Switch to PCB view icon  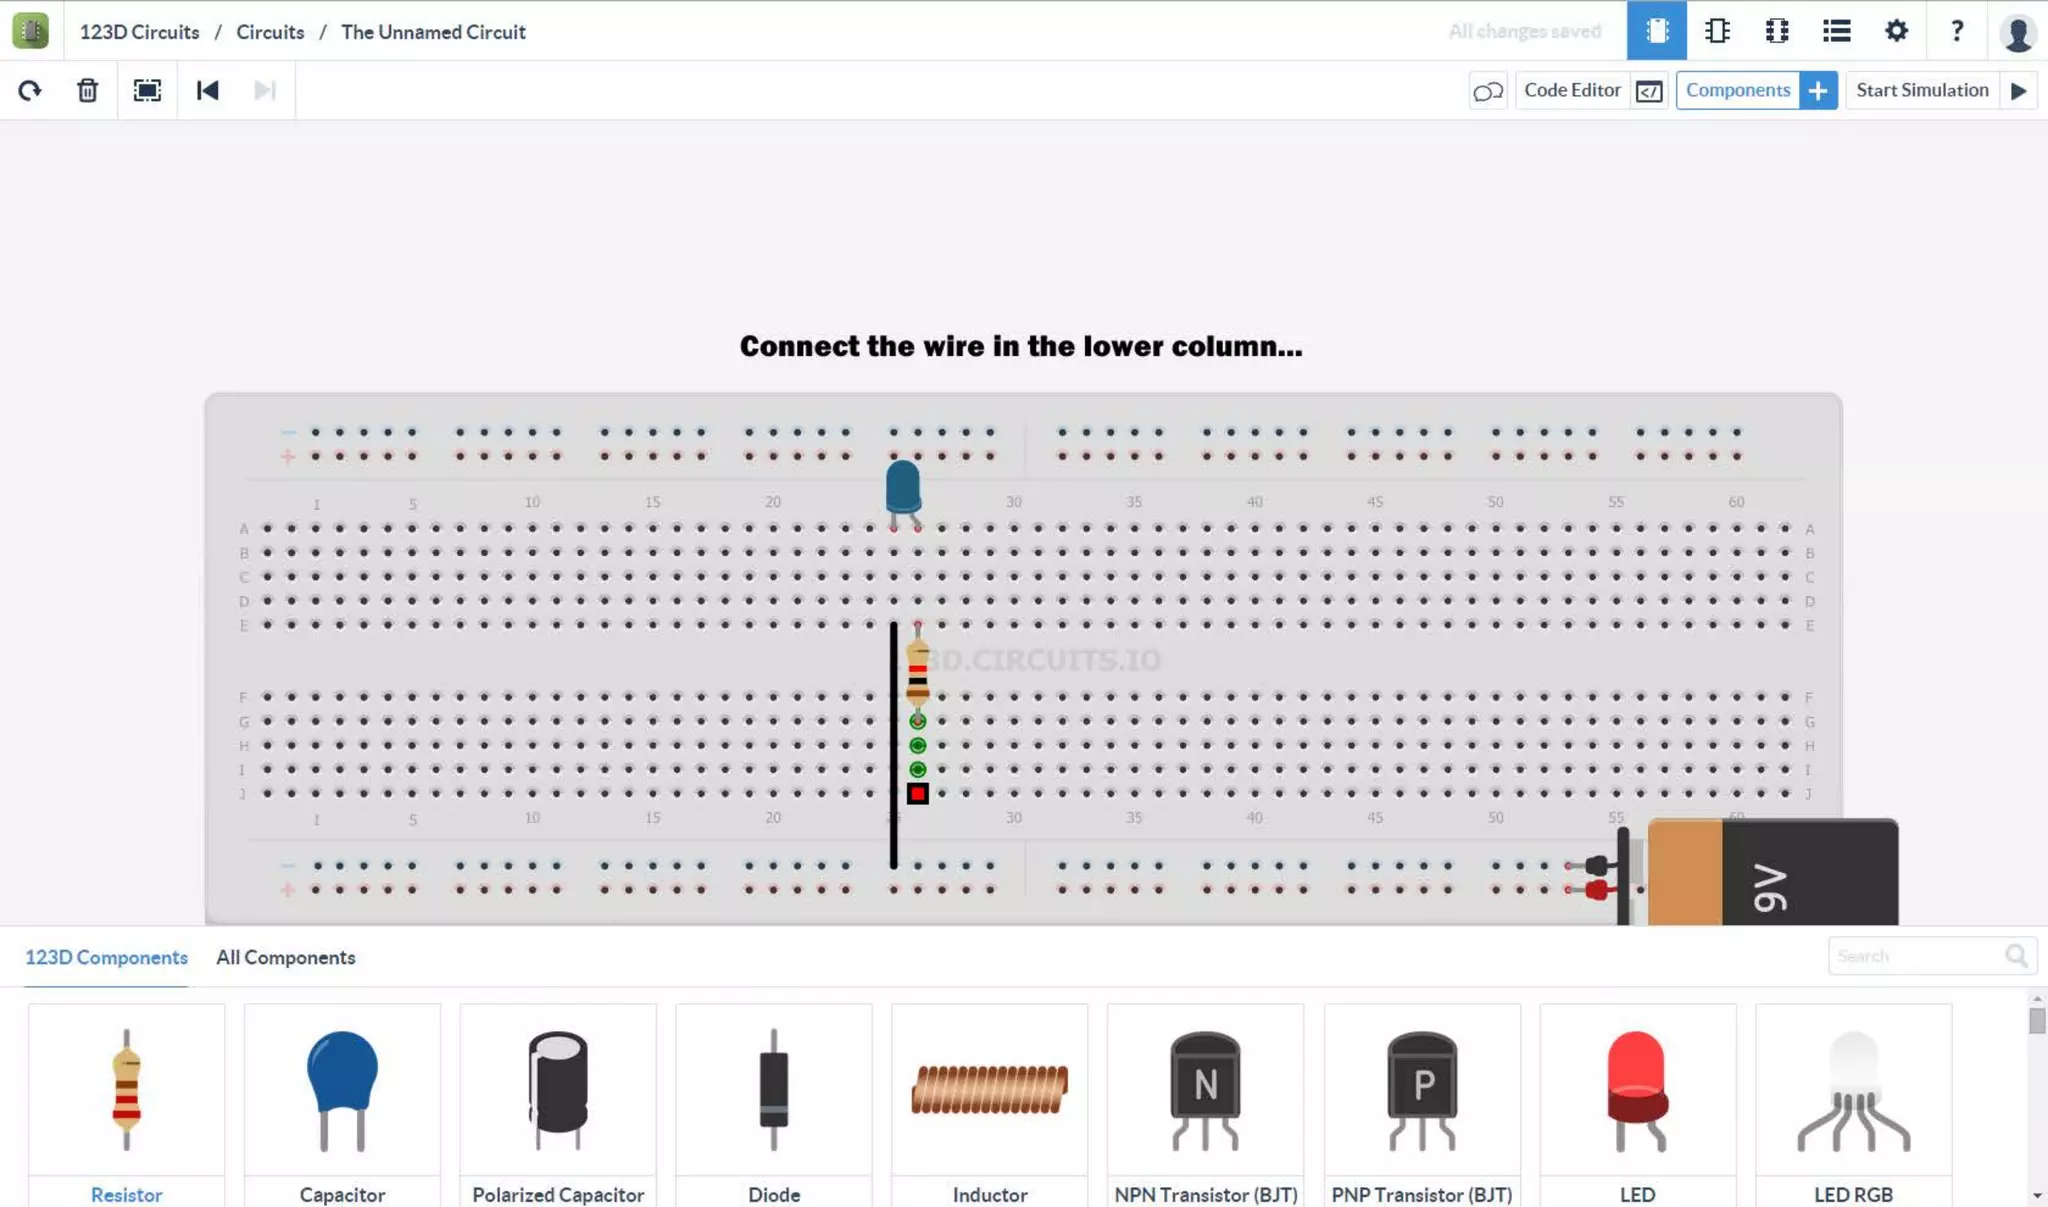coord(1777,31)
